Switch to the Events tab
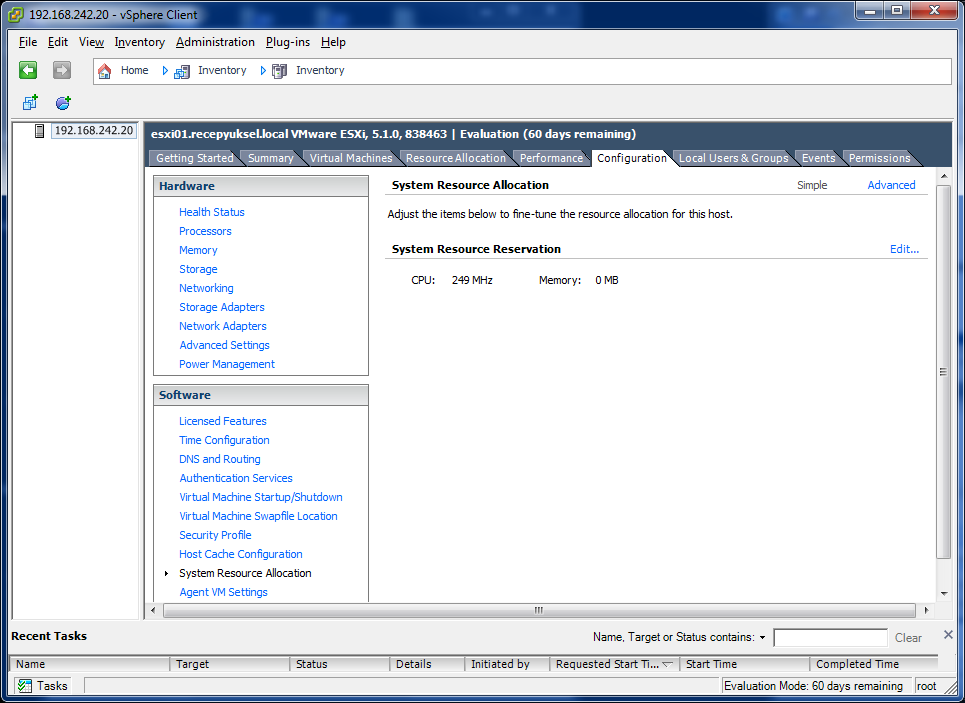 [x=818, y=158]
